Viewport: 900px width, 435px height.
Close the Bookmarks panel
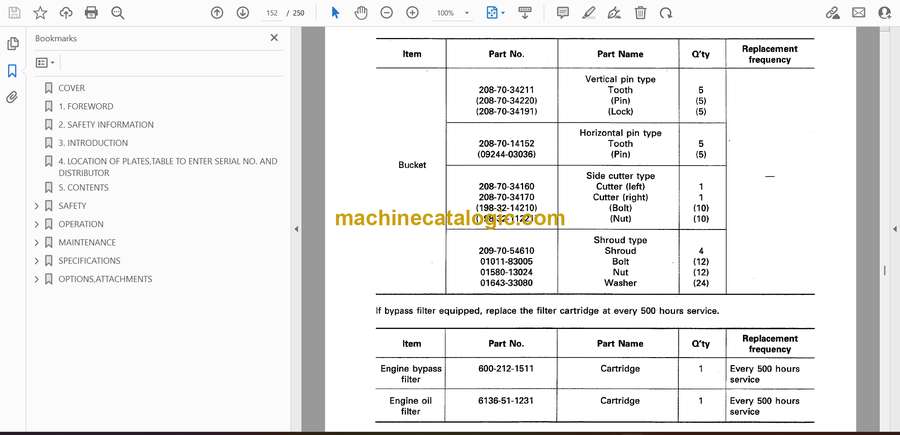[x=274, y=38]
